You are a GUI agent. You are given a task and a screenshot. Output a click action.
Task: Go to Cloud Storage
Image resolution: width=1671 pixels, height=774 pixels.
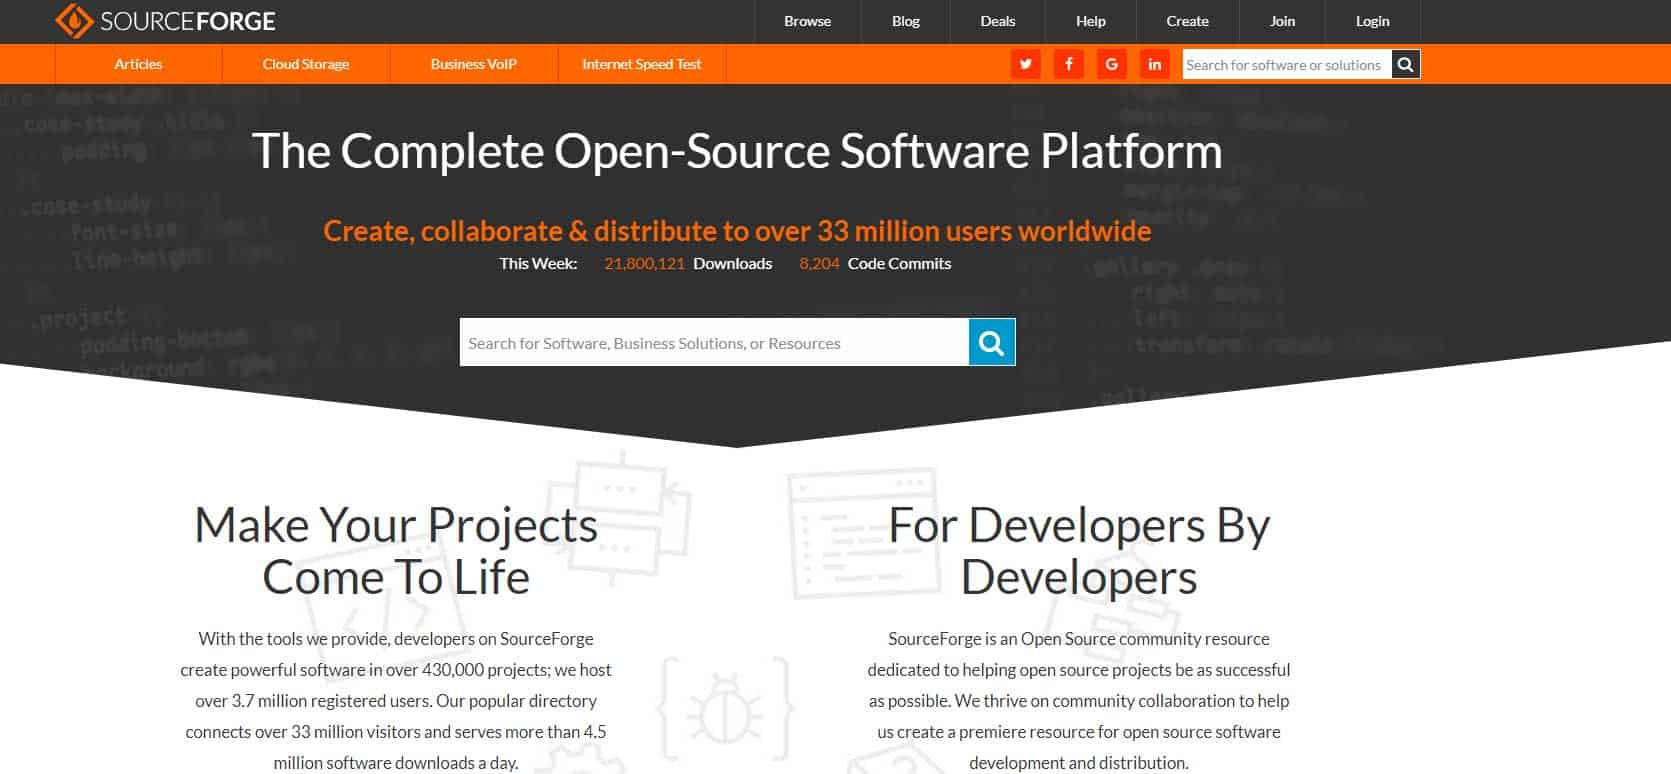pos(306,64)
